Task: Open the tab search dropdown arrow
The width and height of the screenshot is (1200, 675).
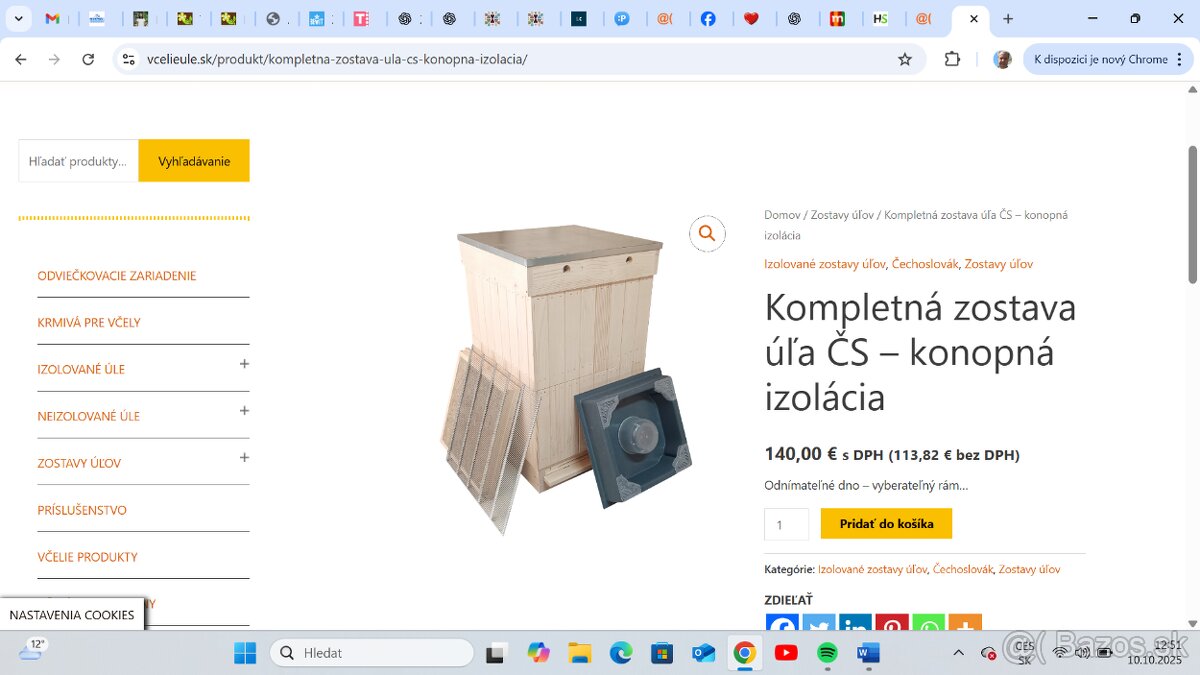Action: point(18,19)
